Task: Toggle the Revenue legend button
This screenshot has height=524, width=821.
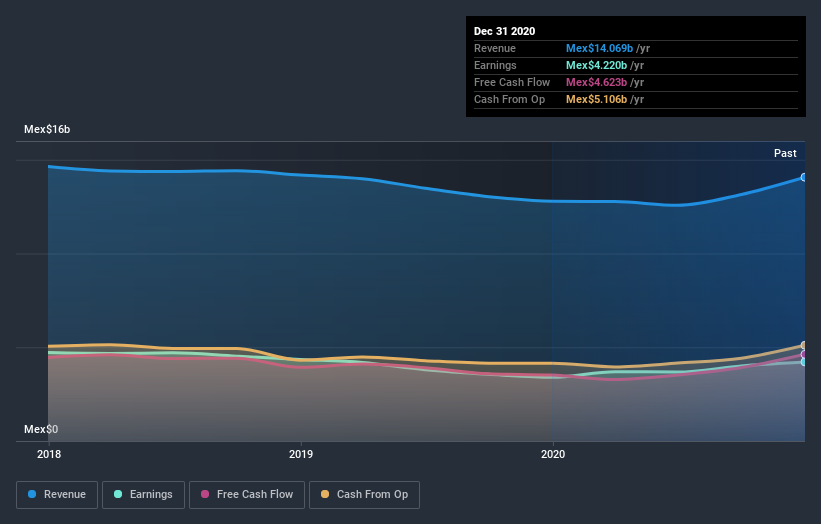Action: coord(57,495)
